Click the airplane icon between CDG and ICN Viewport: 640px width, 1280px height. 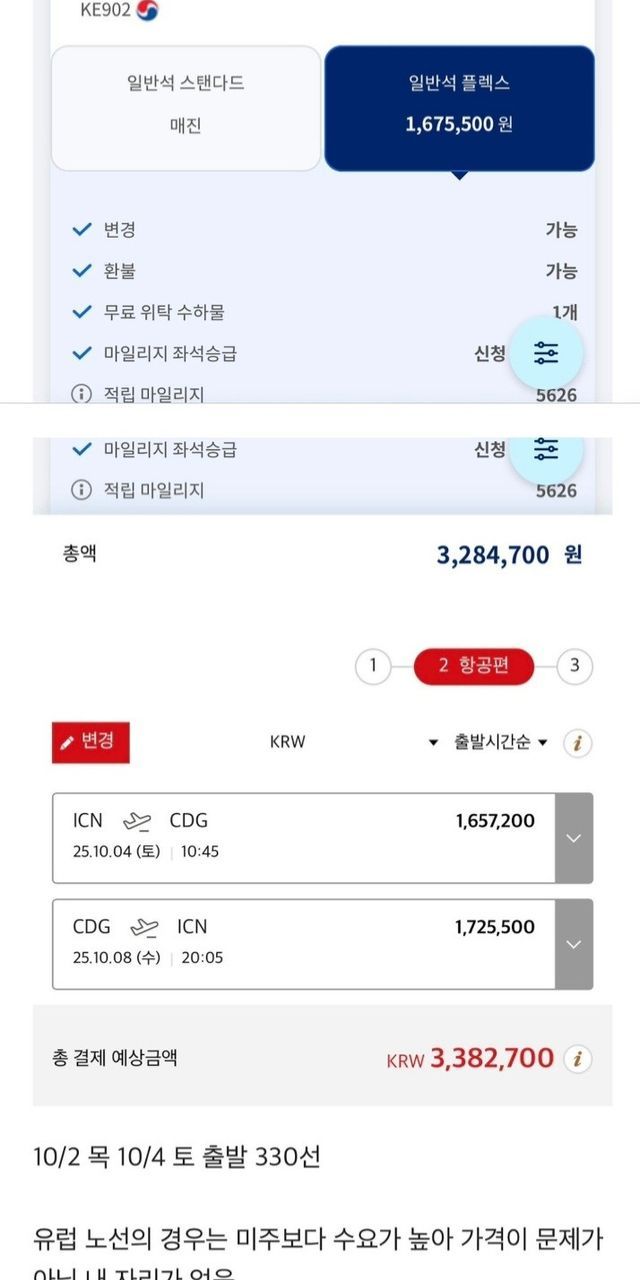pos(145,928)
